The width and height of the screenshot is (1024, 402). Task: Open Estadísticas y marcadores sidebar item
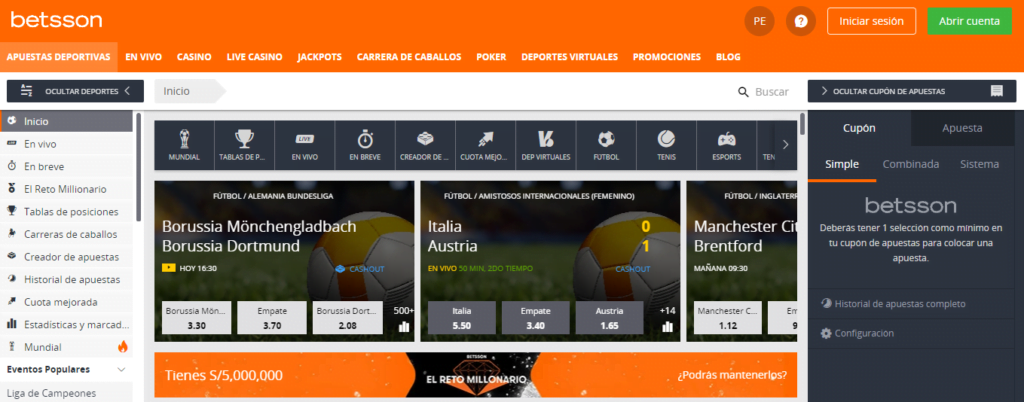(65, 324)
